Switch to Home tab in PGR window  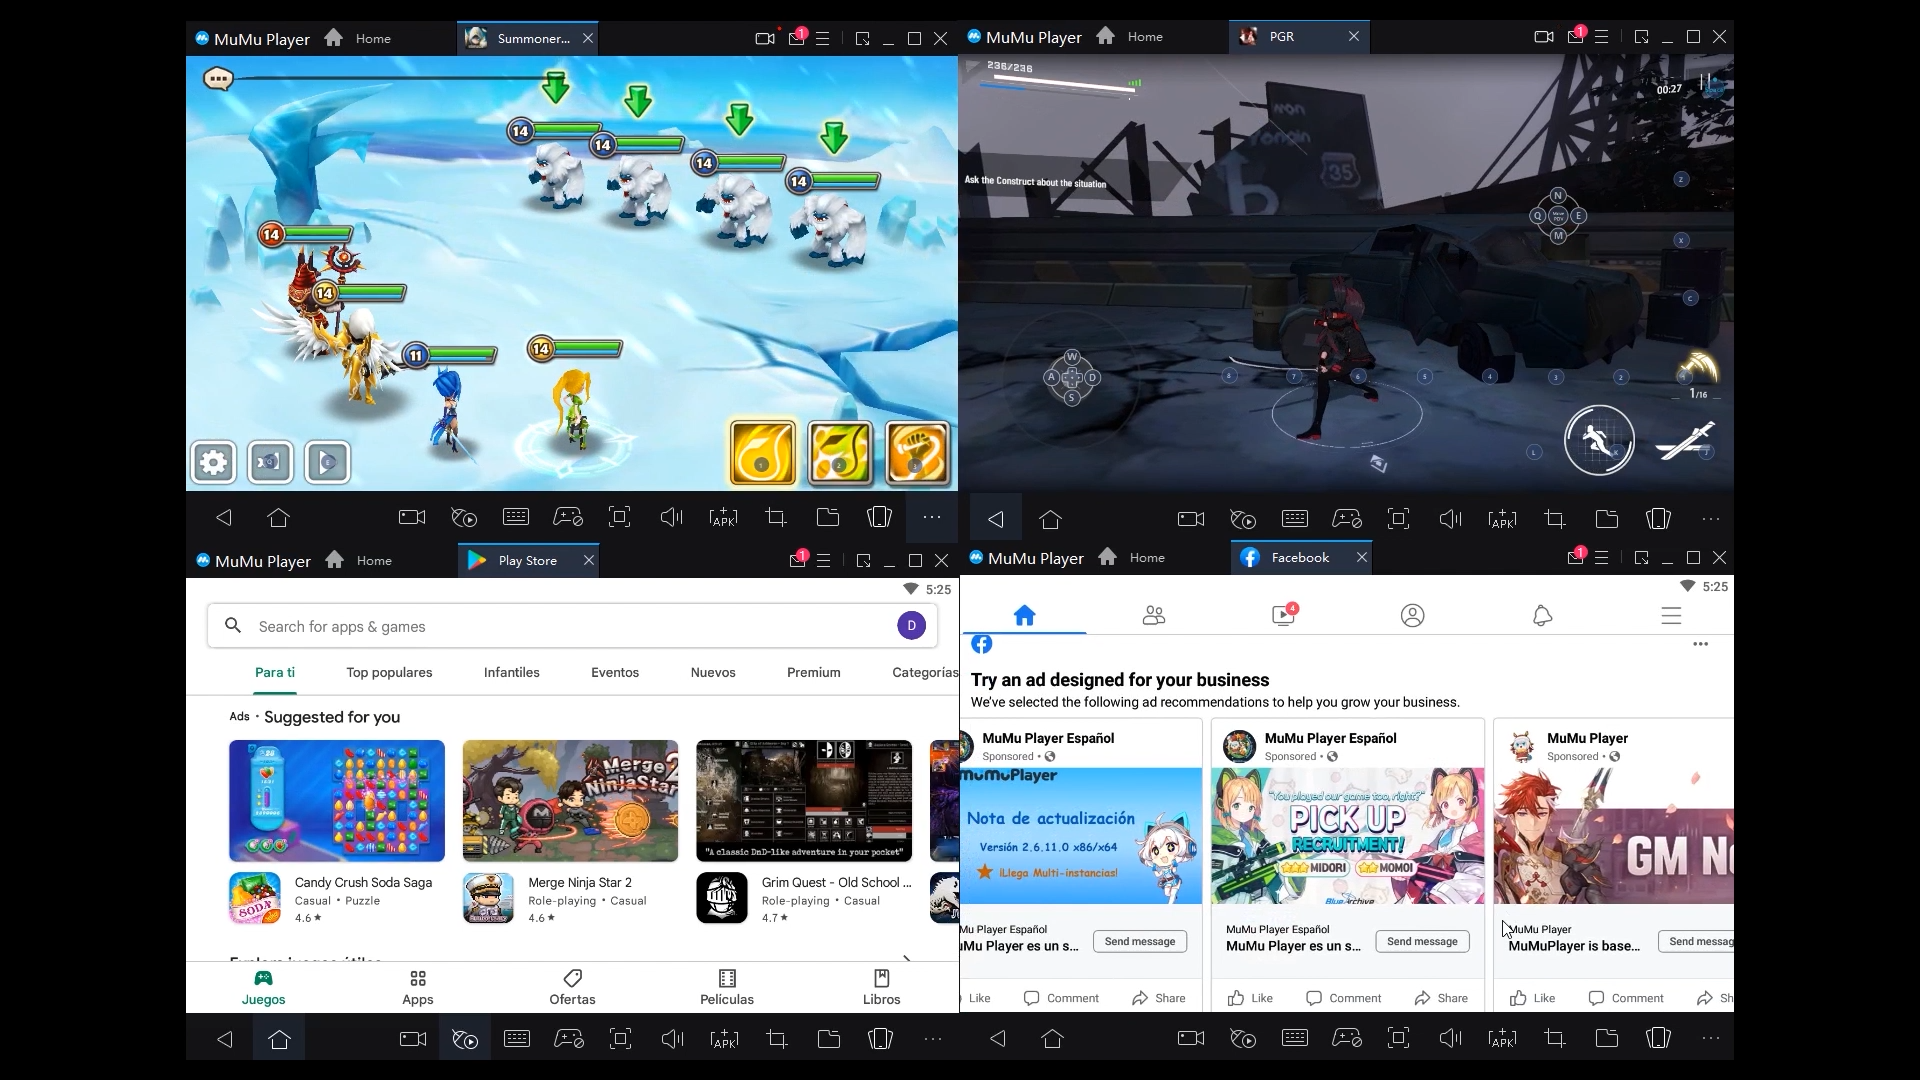pos(1130,37)
